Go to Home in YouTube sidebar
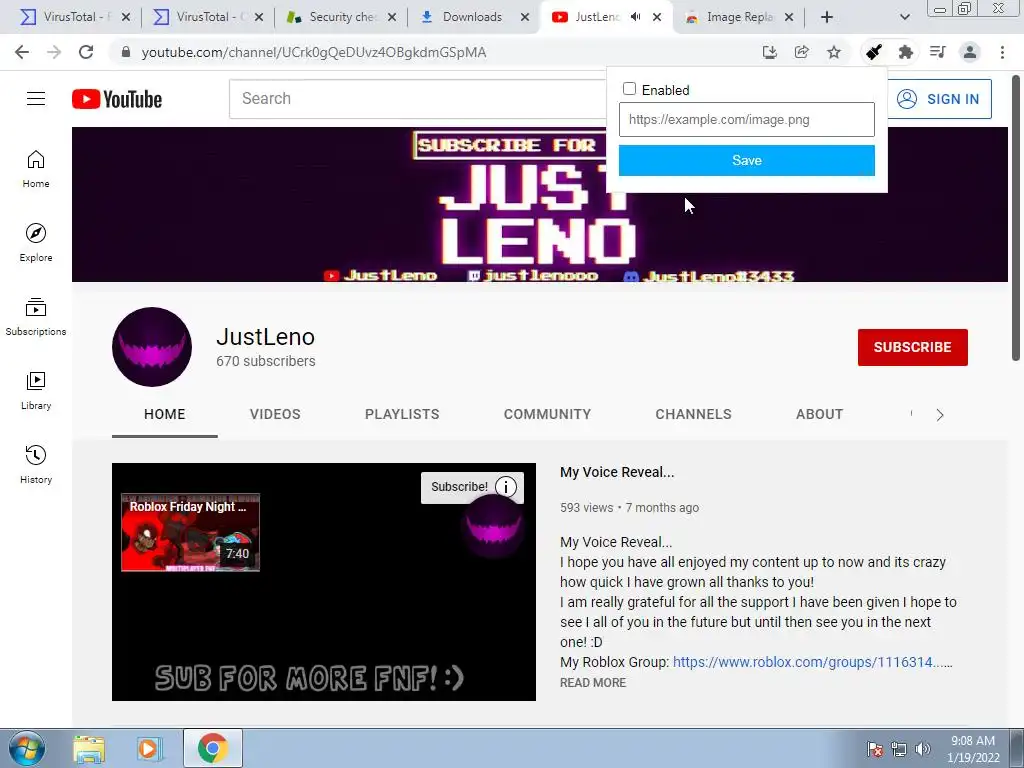The width and height of the screenshot is (1024, 768). tap(36, 170)
